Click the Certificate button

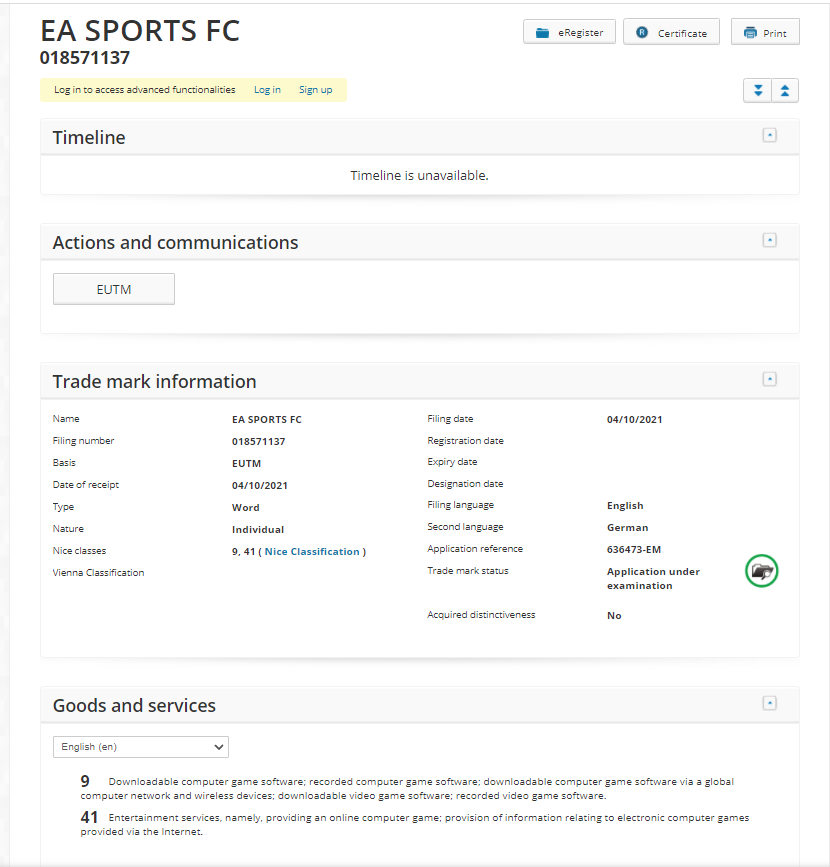[671, 32]
